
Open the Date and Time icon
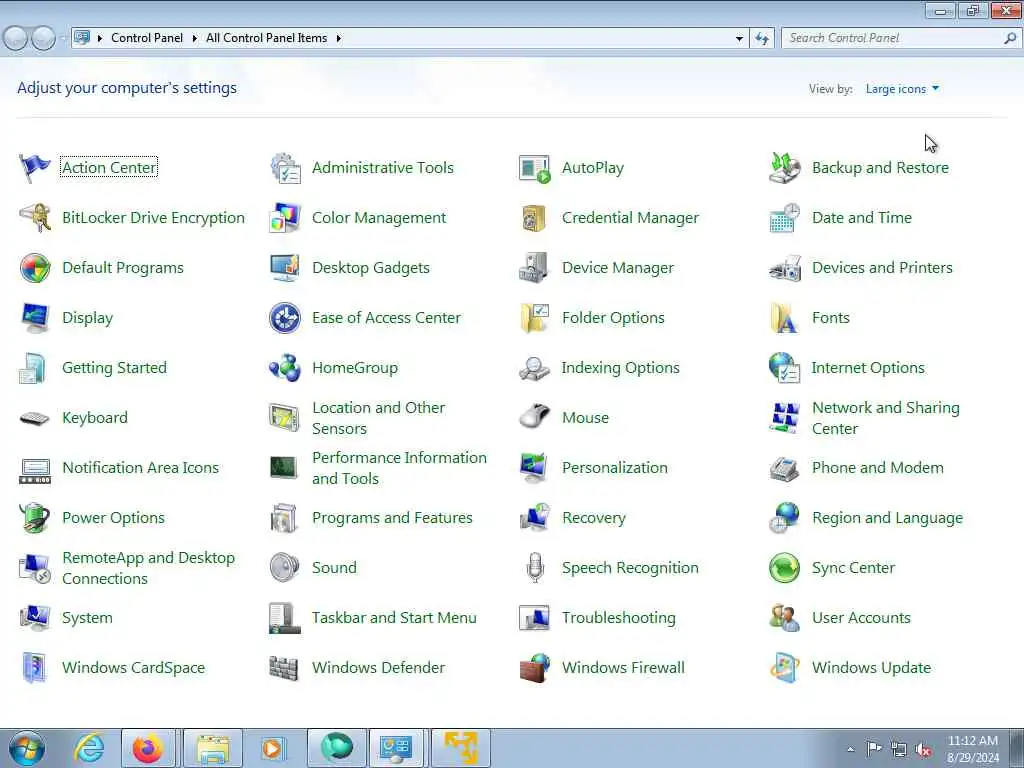(785, 218)
